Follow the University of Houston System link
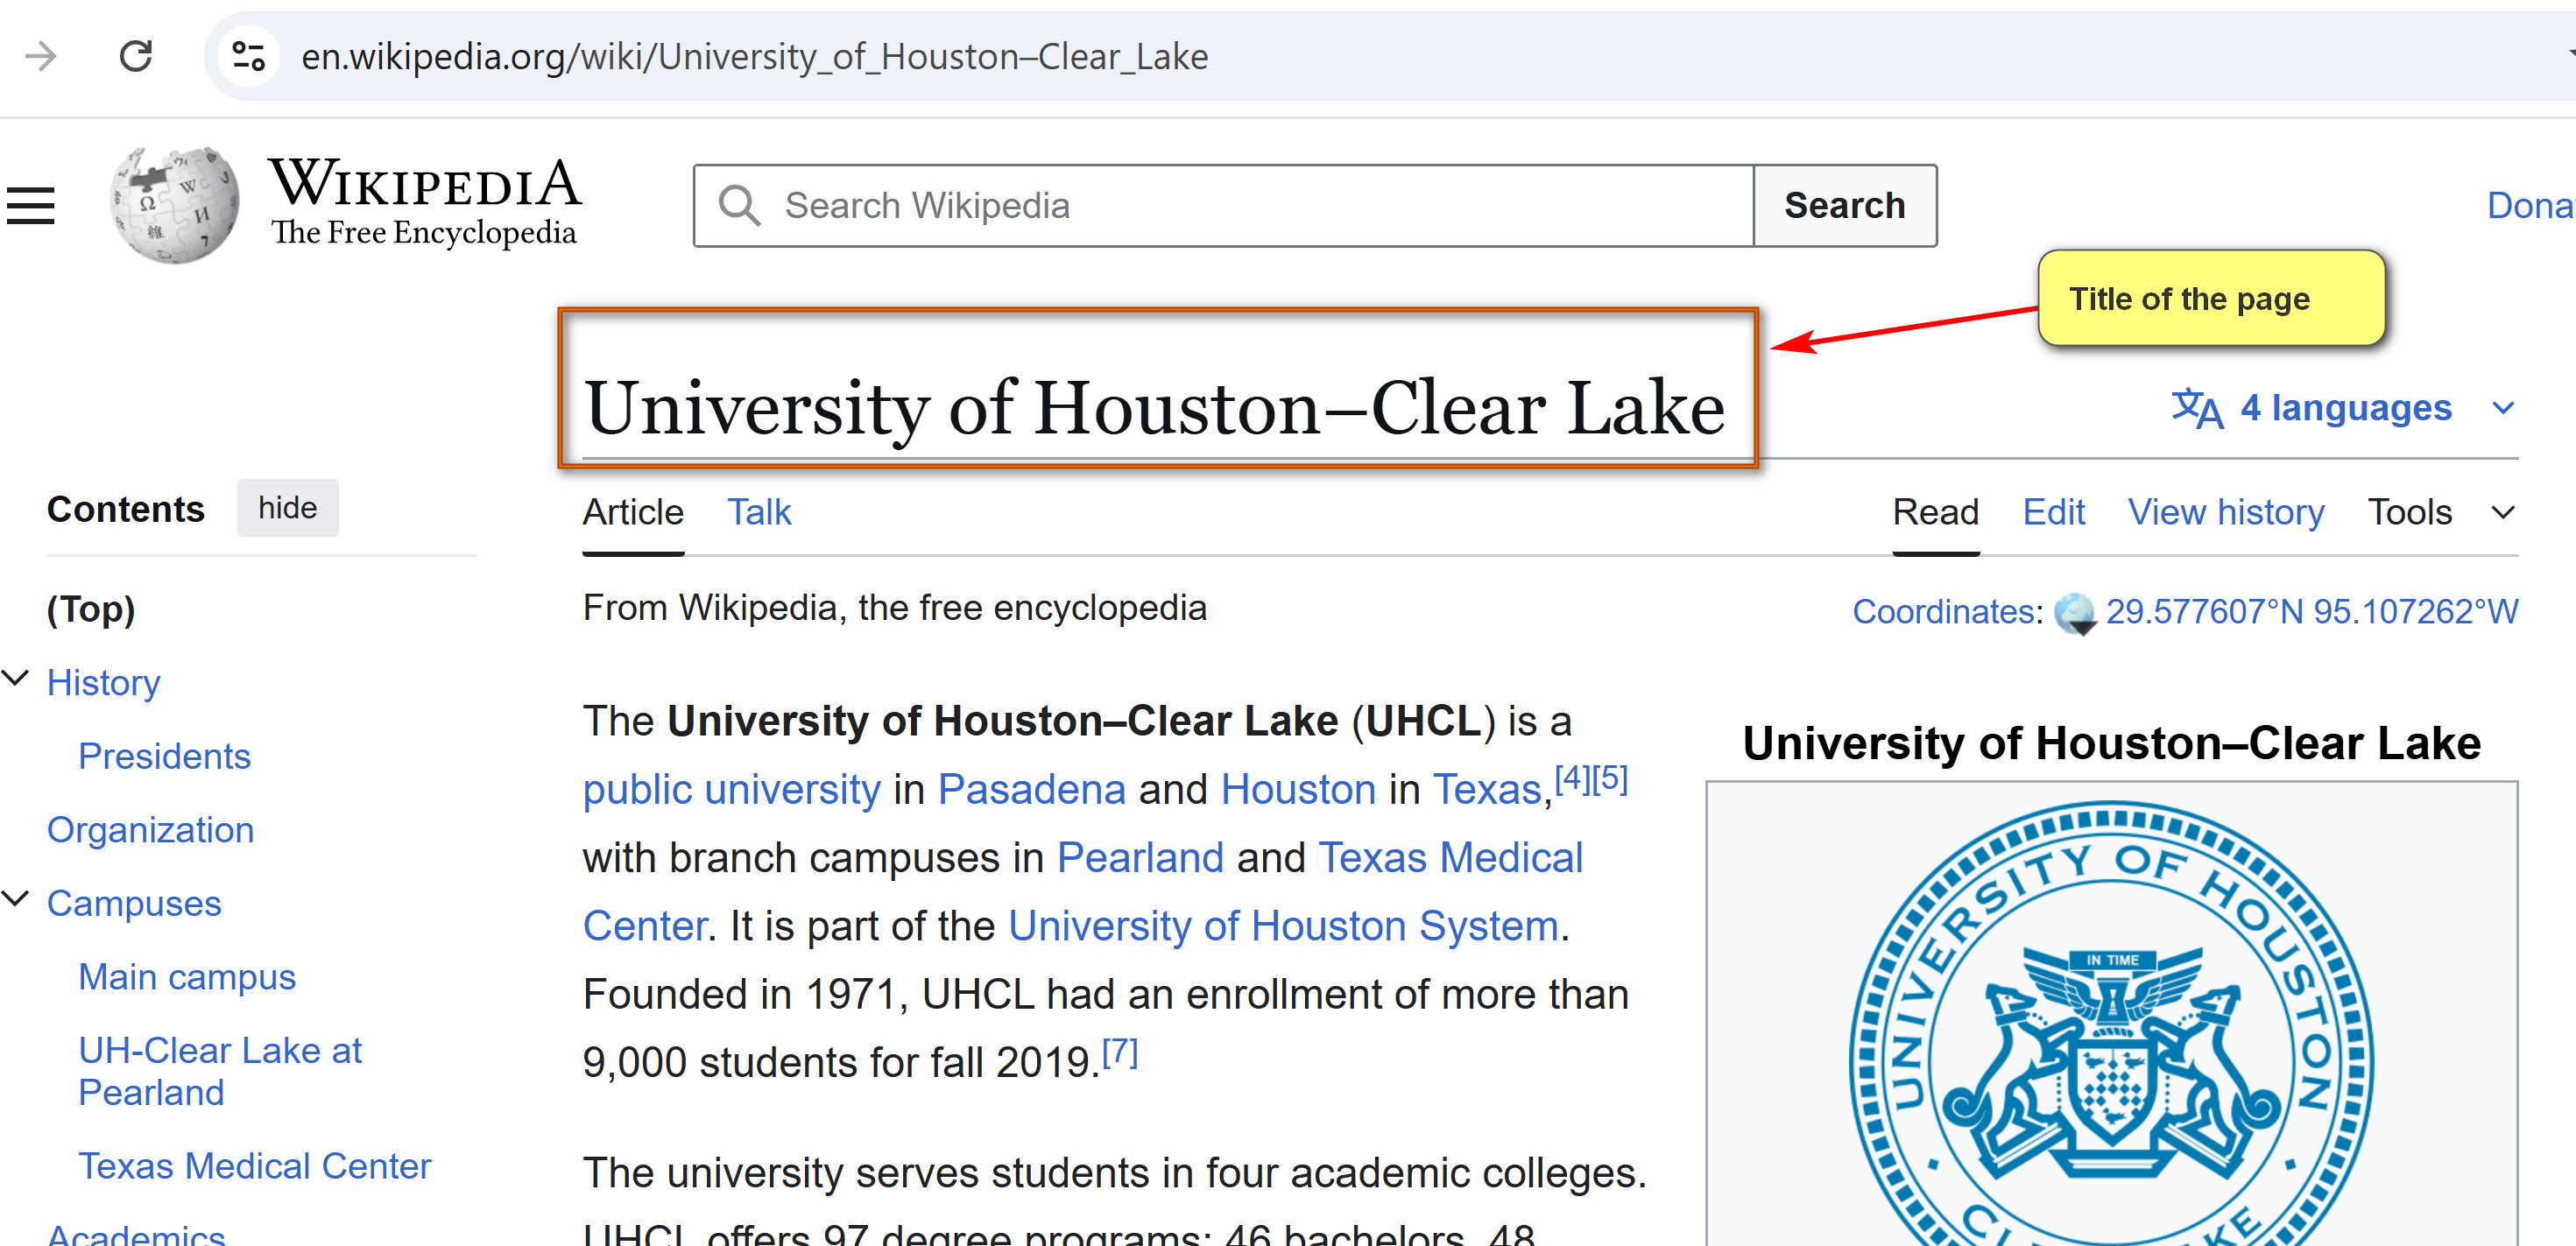This screenshot has height=1246, width=2576. tap(1283, 926)
